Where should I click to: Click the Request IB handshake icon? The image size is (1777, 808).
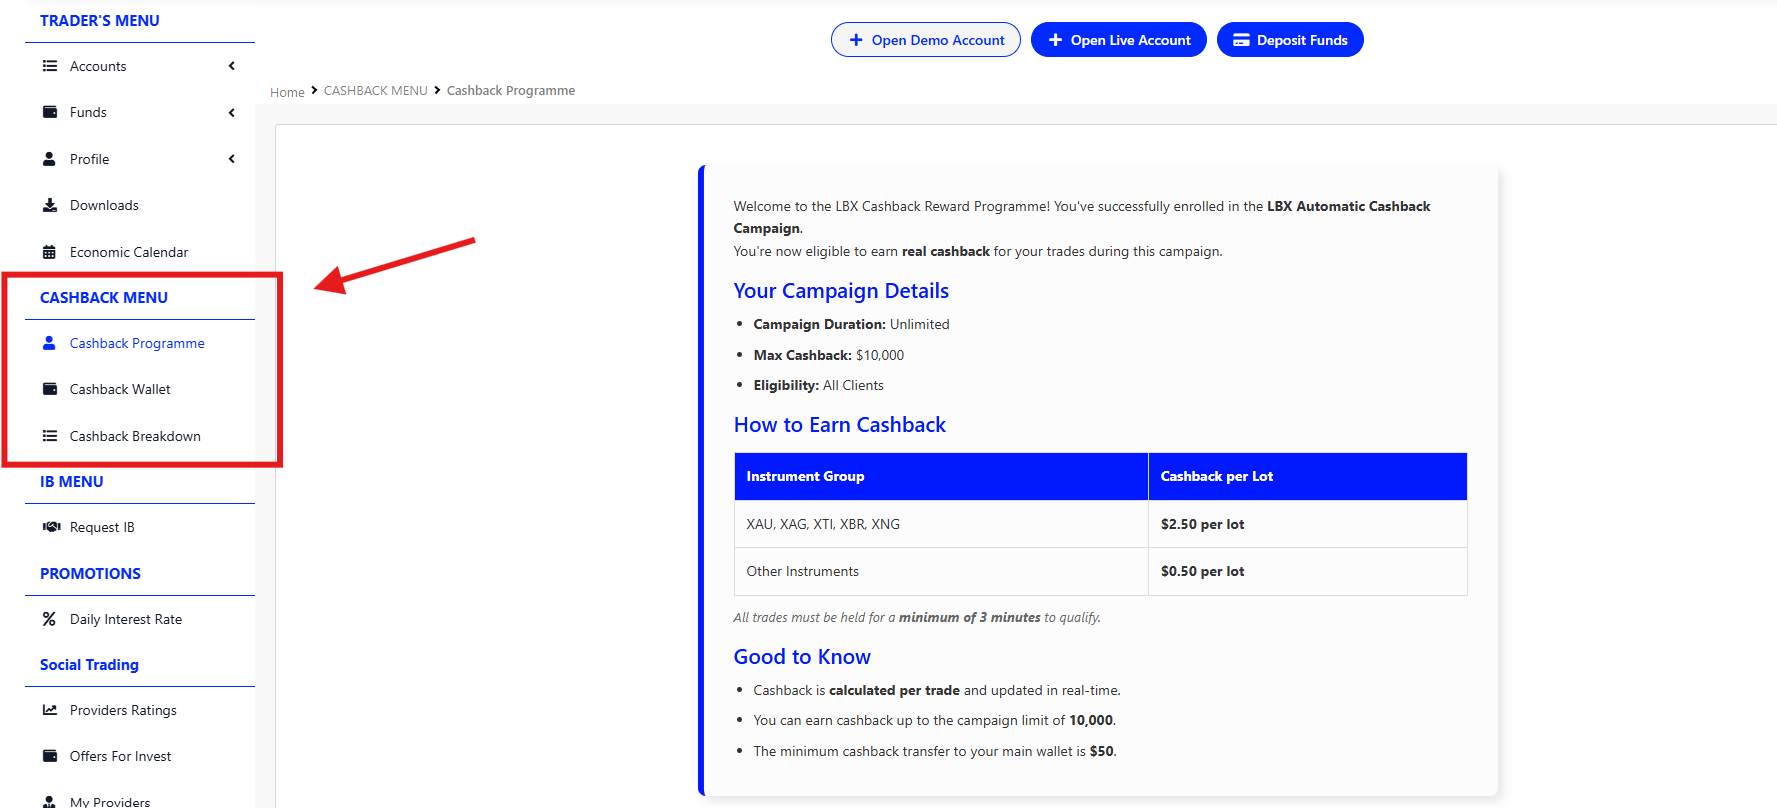tap(51, 527)
